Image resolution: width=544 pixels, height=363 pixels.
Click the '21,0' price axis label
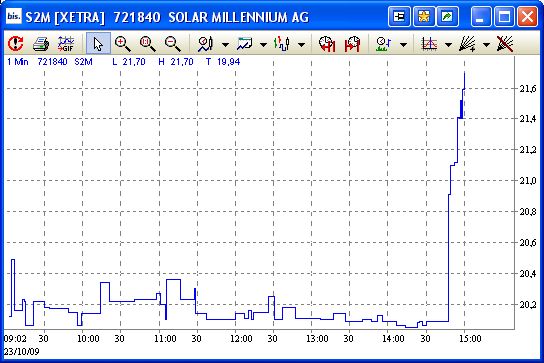(528, 180)
